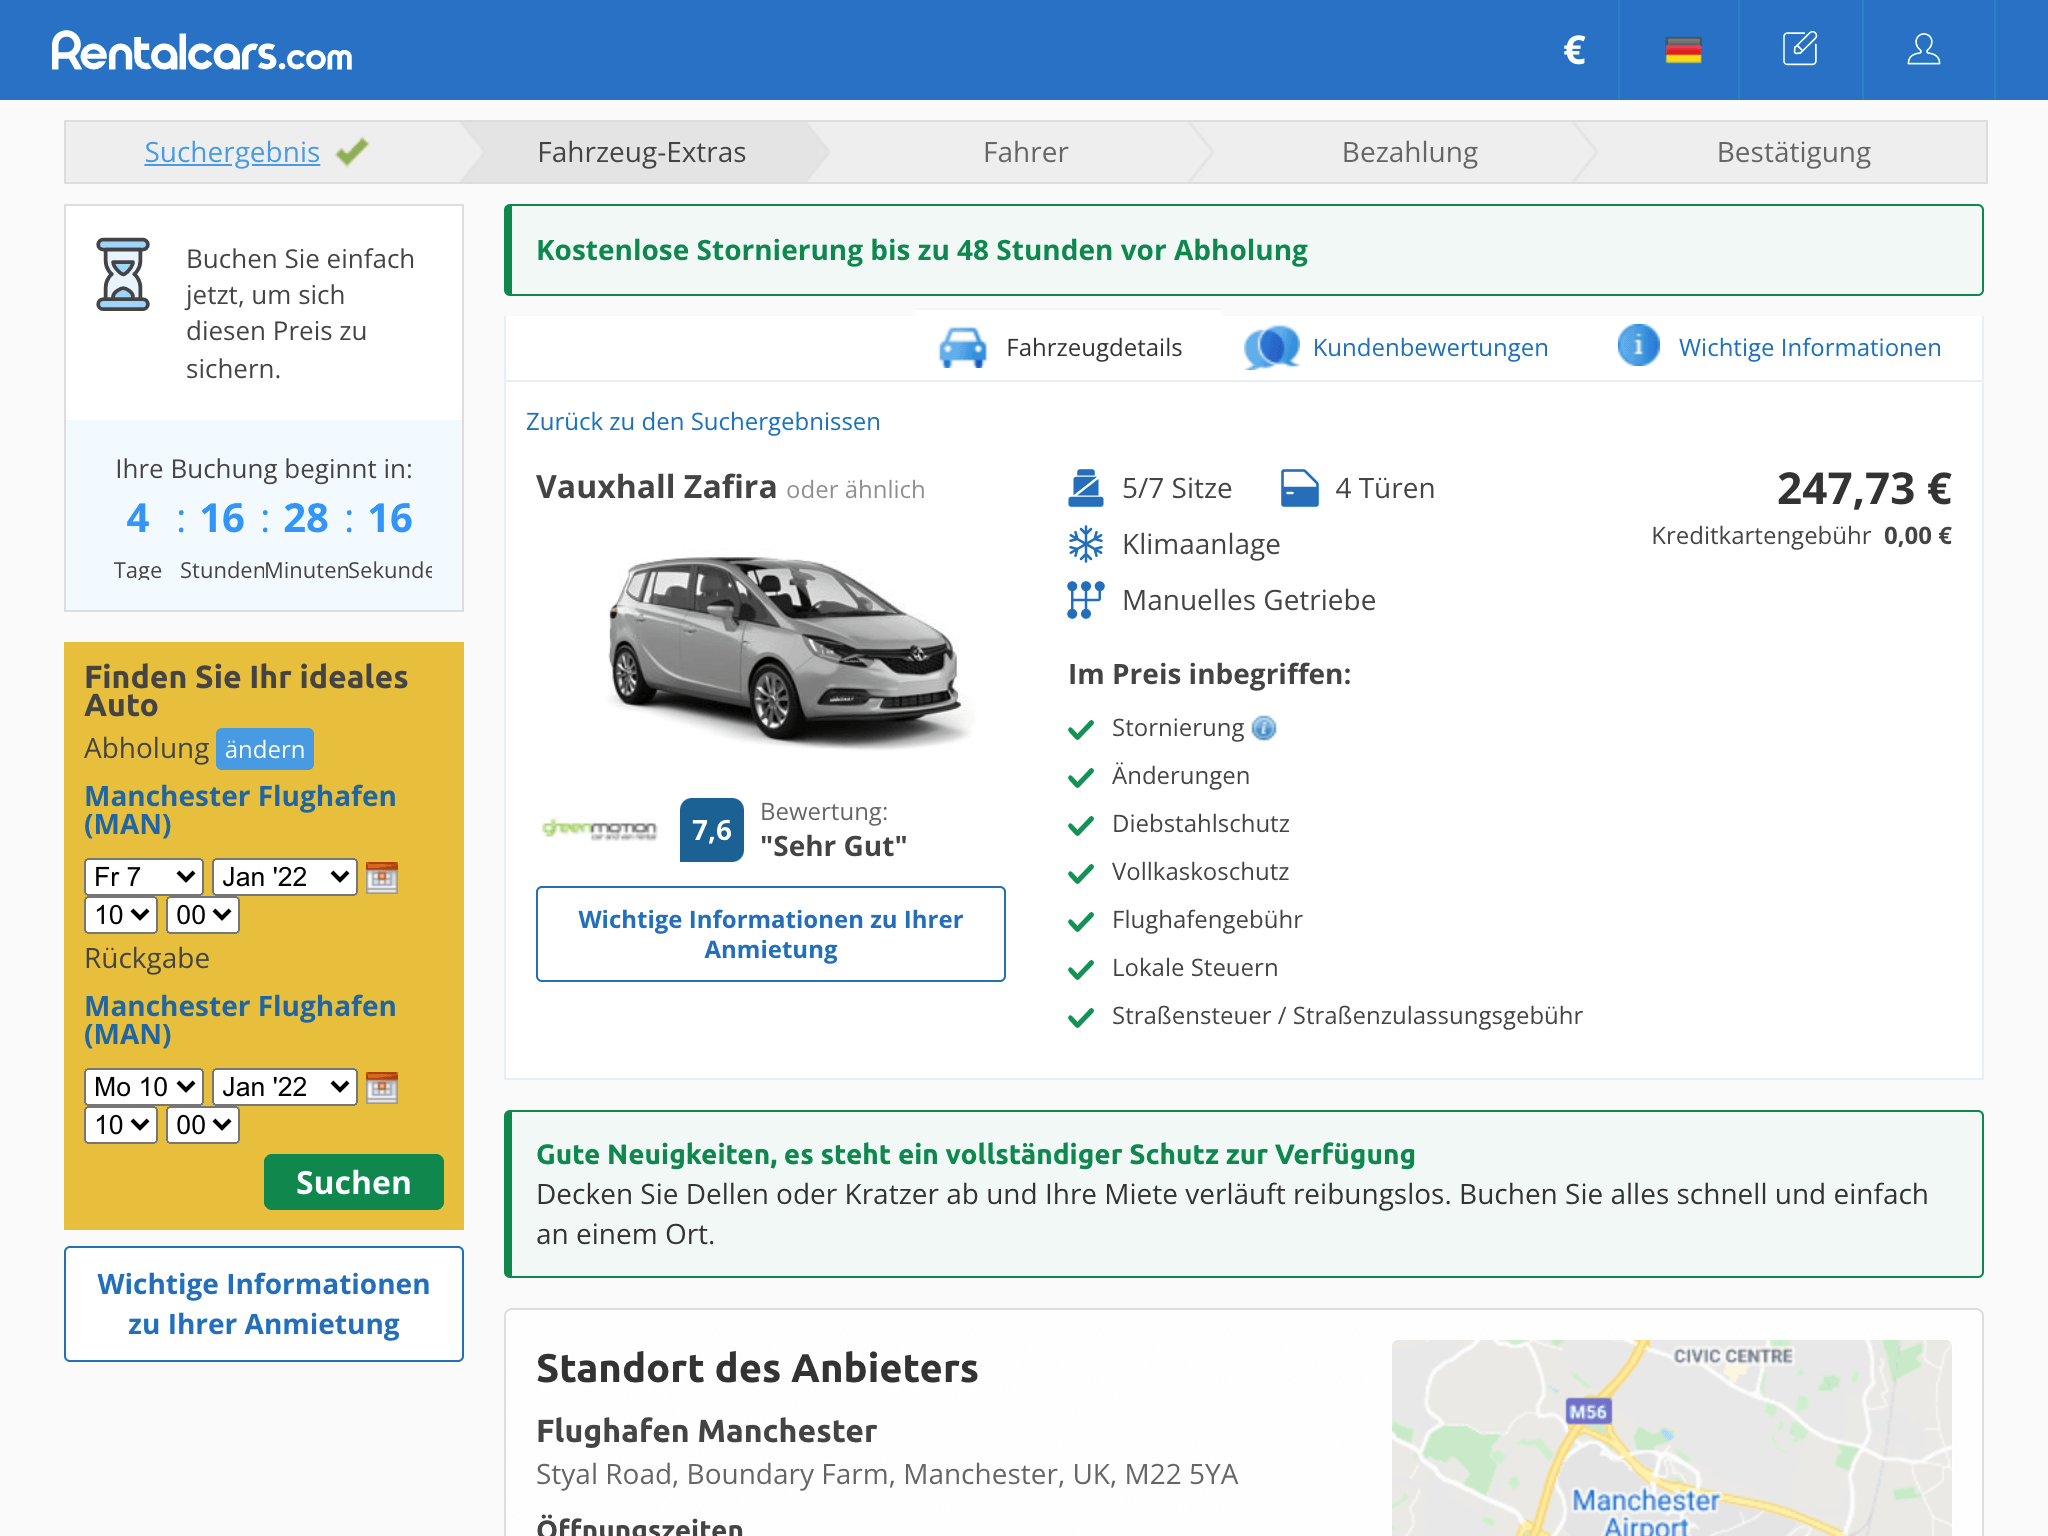Open the pickup month dropdown Jan '22

[285, 877]
